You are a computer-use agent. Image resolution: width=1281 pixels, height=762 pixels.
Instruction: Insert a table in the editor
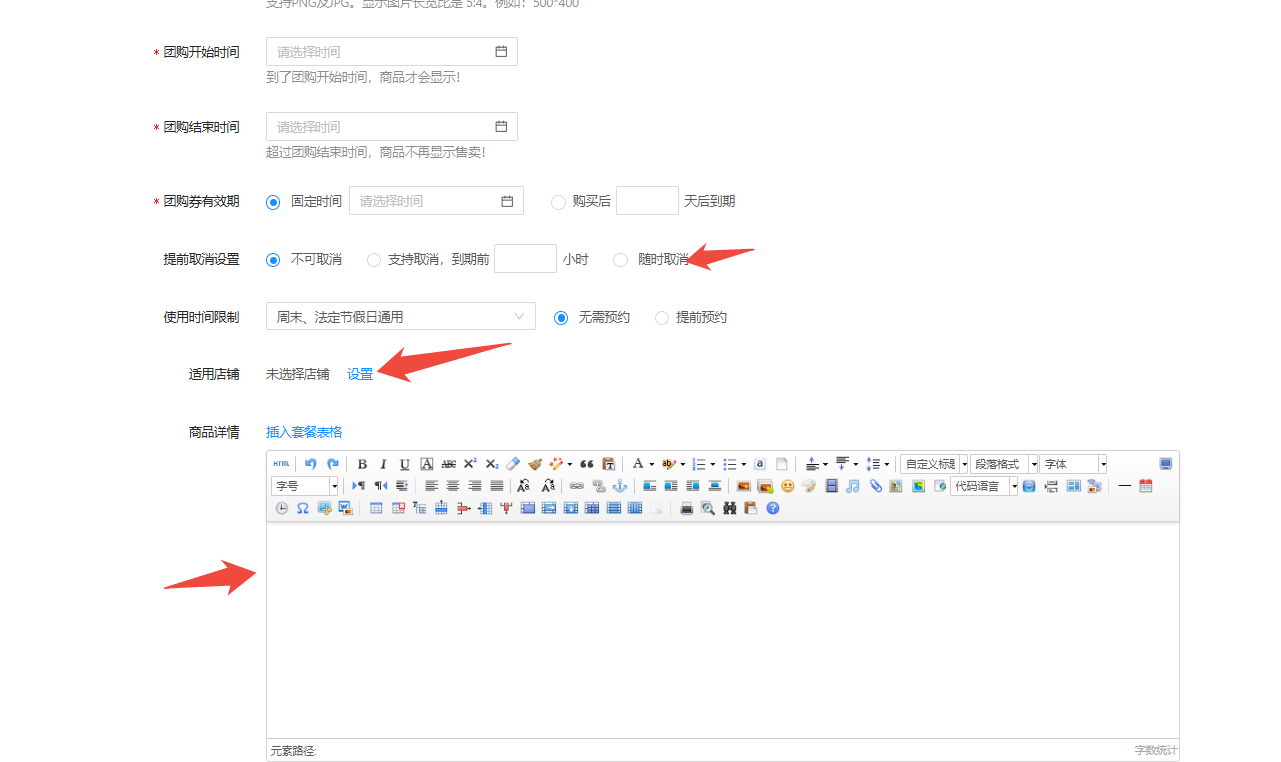click(376, 508)
